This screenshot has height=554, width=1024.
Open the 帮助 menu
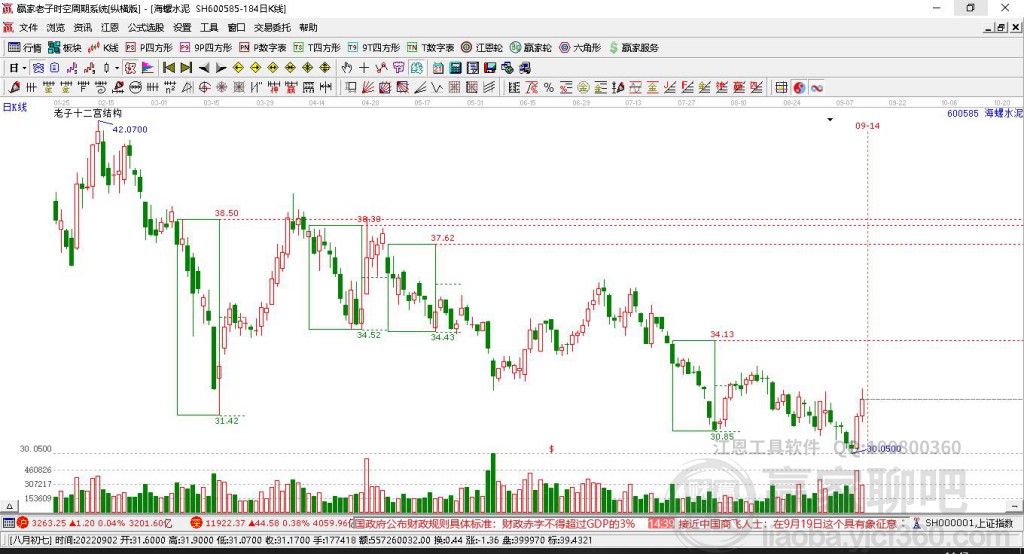[308, 27]
